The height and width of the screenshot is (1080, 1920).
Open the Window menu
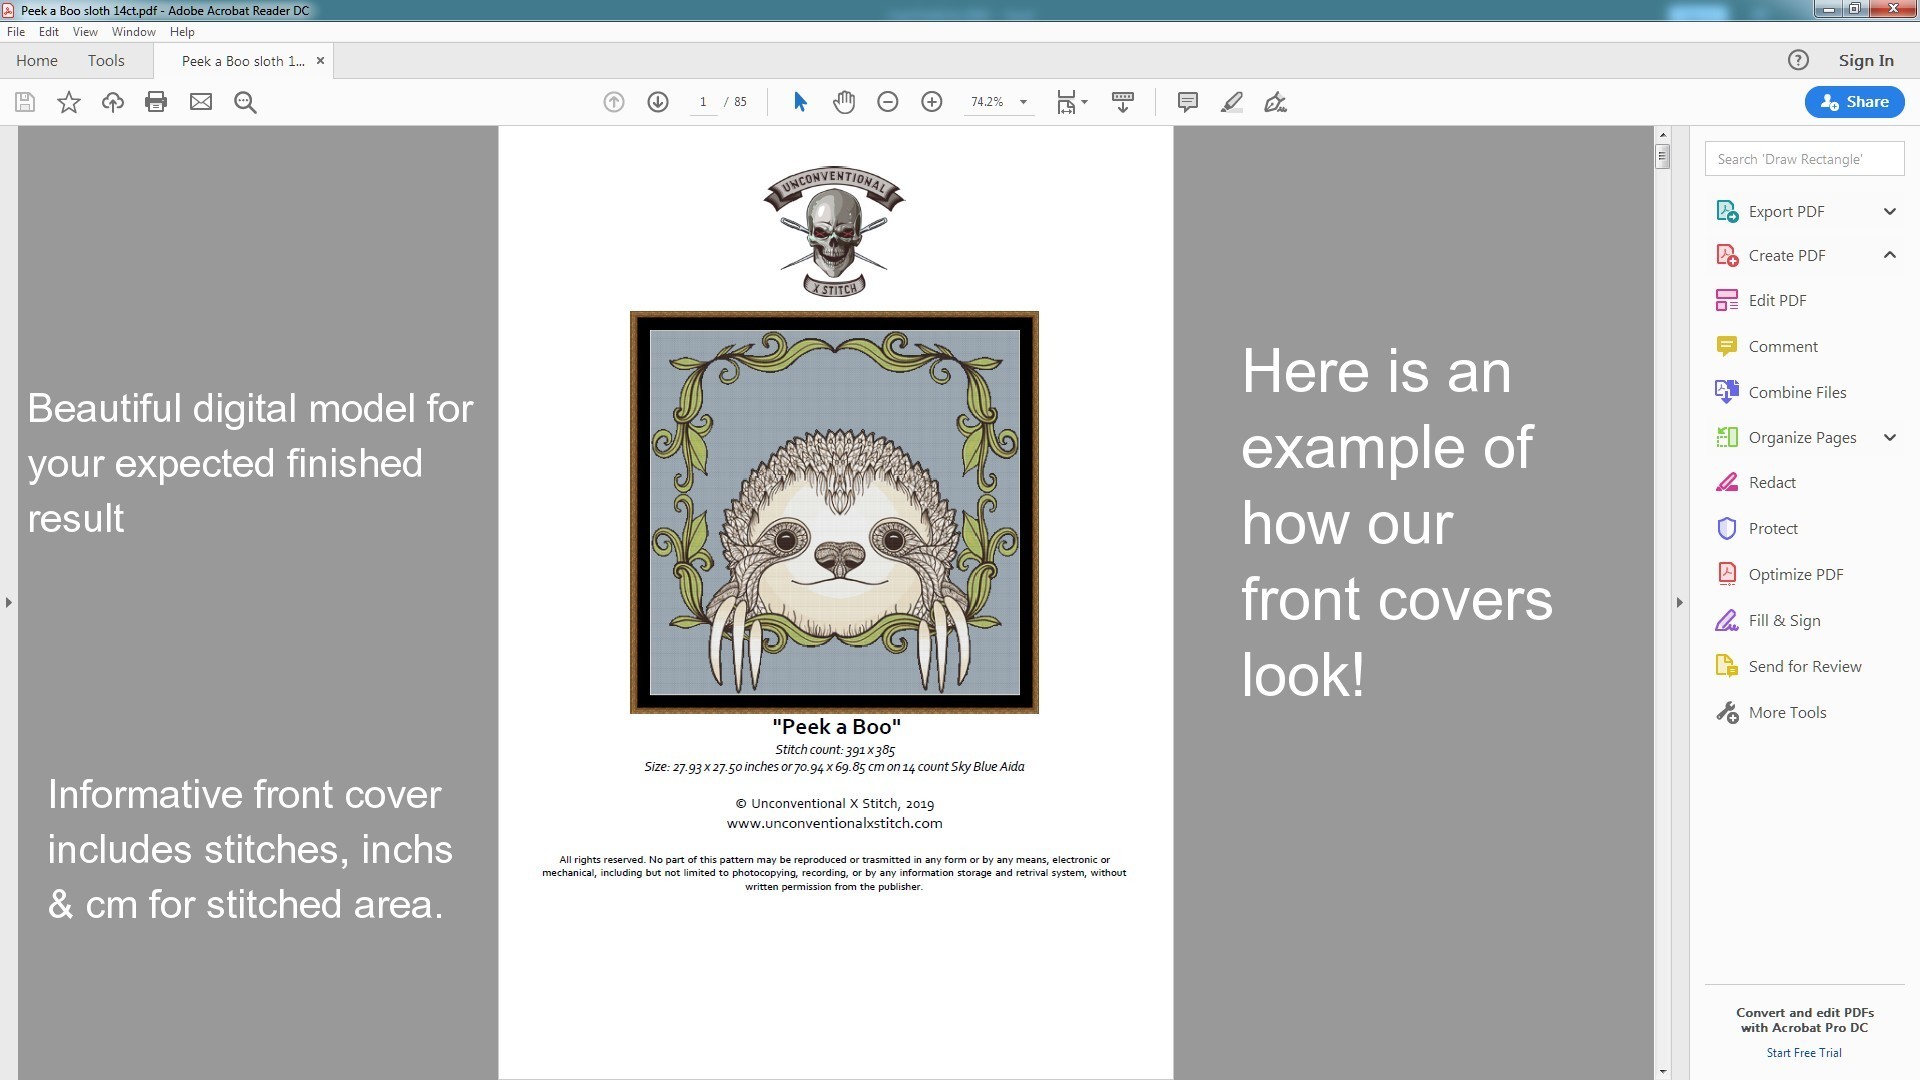pos(133,32)
